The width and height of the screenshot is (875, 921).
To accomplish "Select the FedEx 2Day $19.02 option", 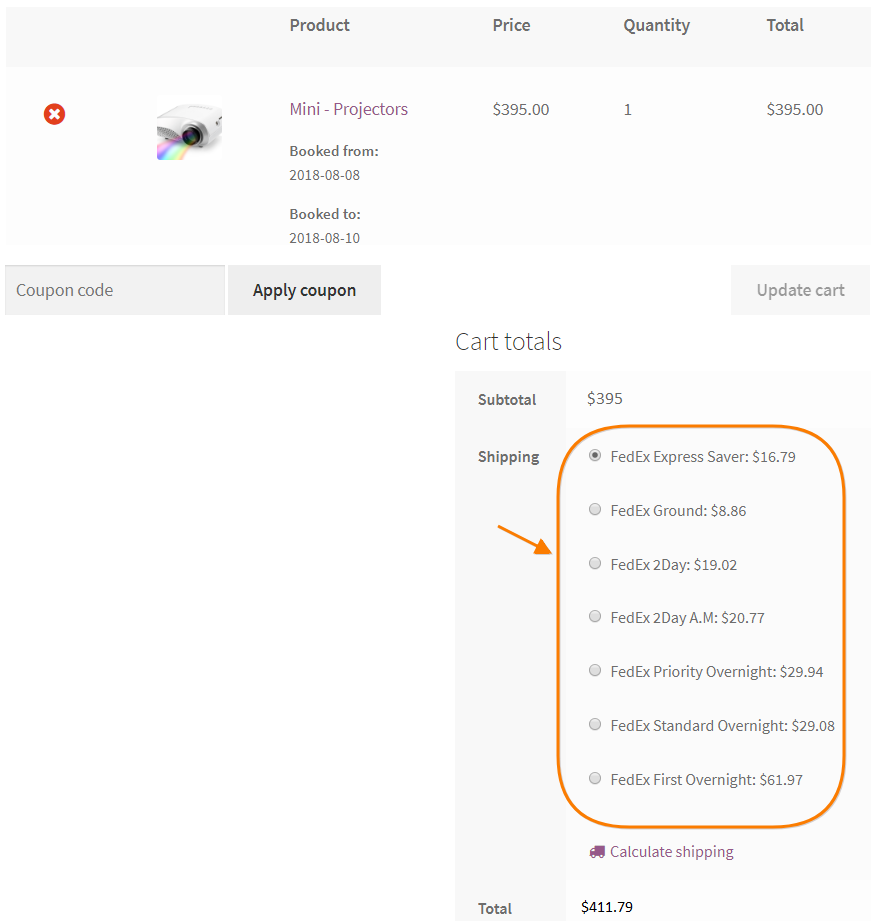I will [595, 563].
